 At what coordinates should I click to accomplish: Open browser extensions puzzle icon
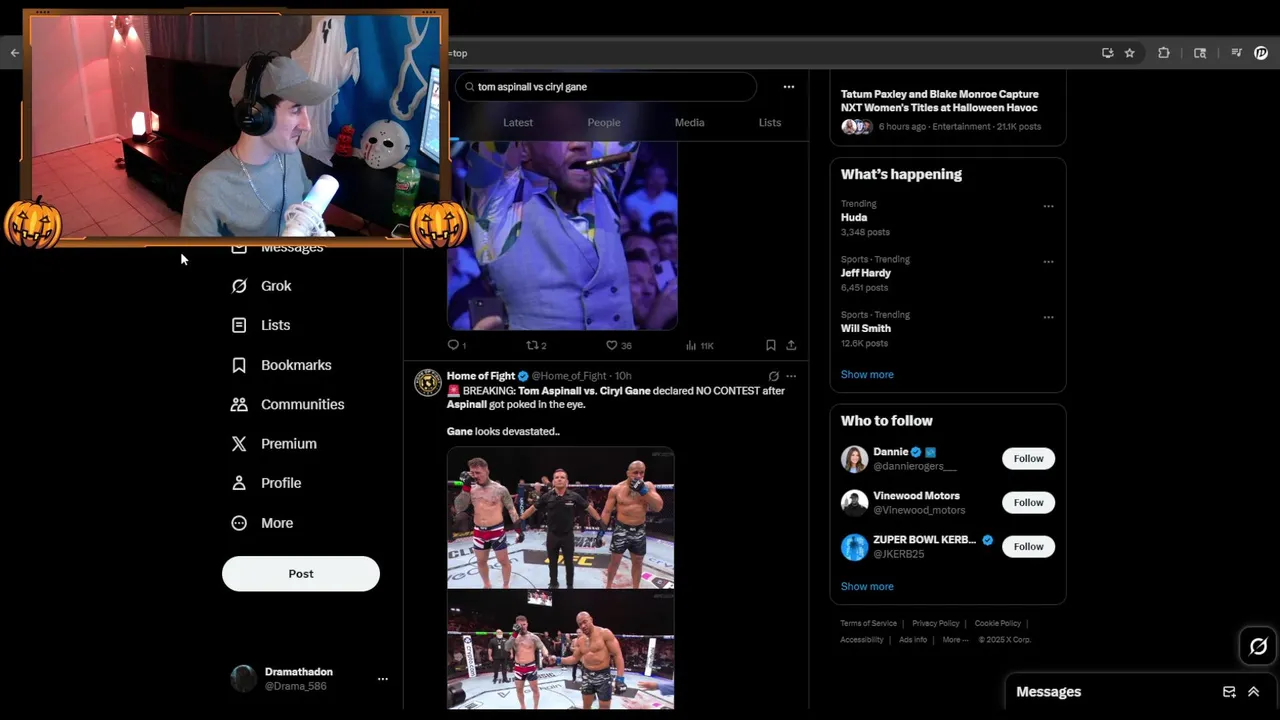(x=1164, y=53)
